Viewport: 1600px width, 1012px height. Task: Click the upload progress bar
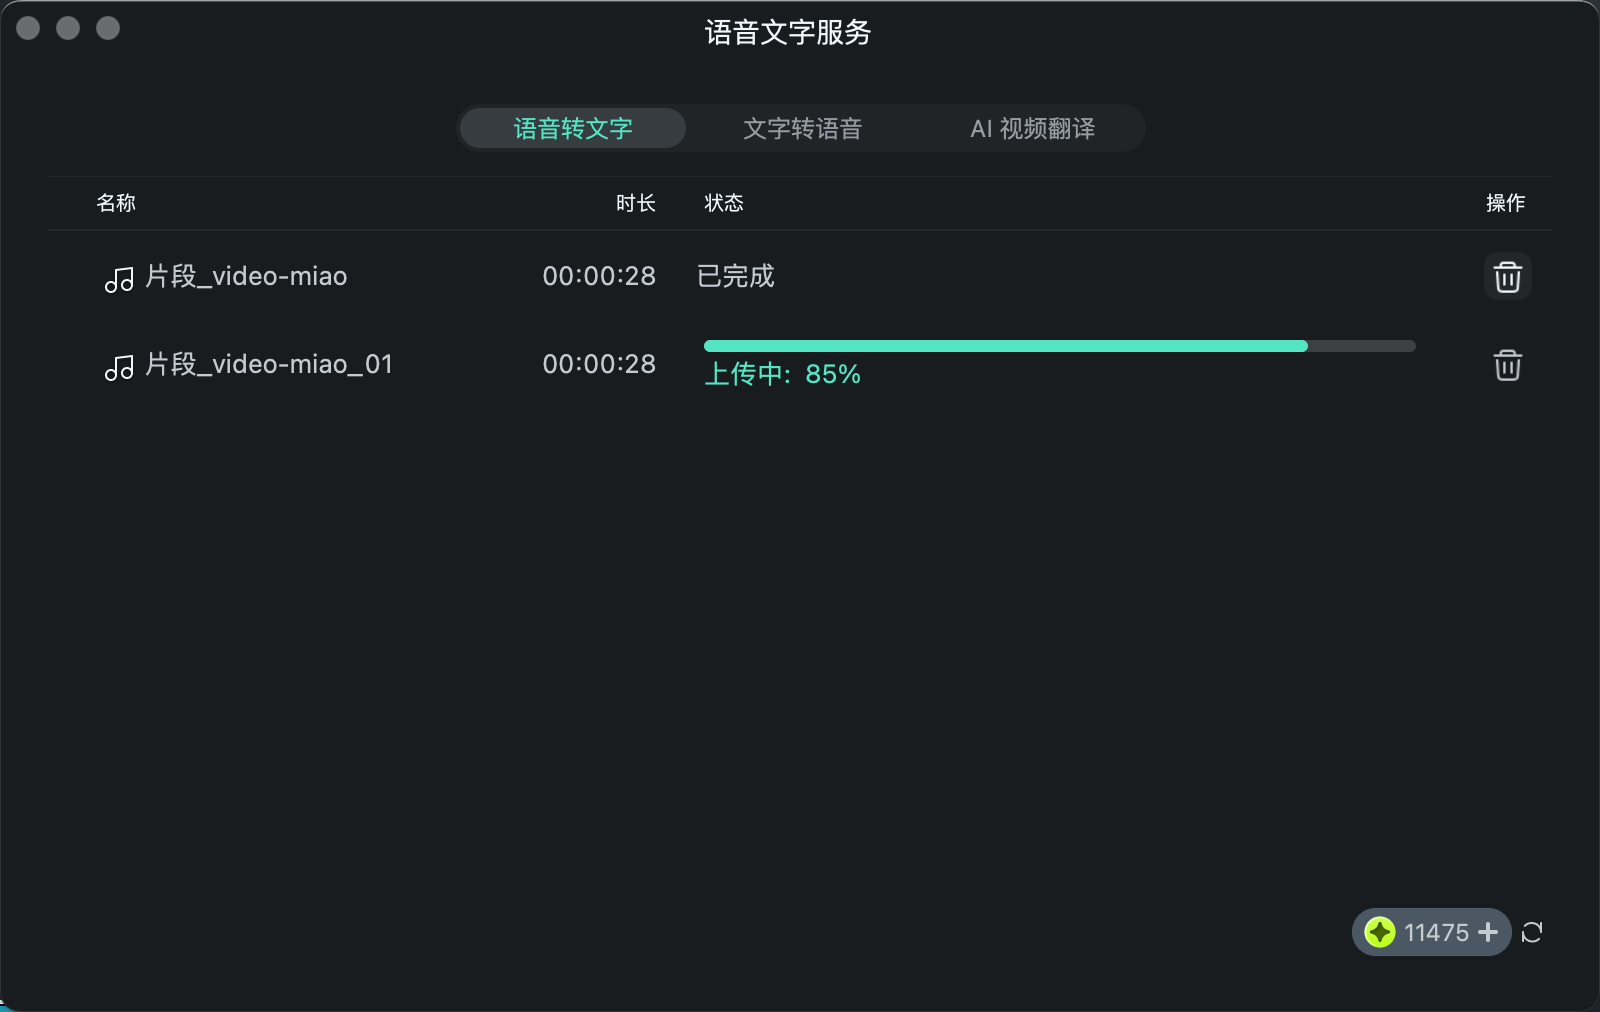(x=1060, y=345)
